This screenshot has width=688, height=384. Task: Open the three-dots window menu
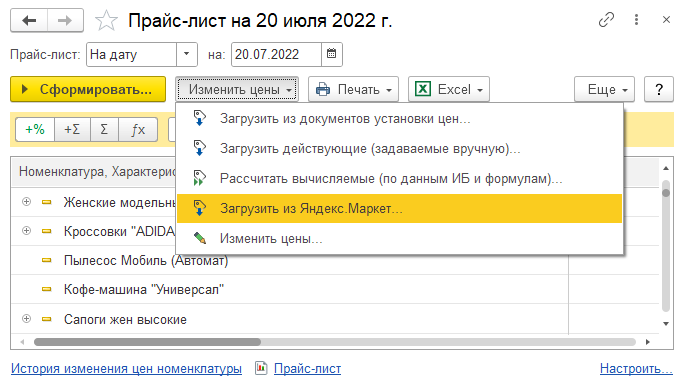[x=636, y=20]
